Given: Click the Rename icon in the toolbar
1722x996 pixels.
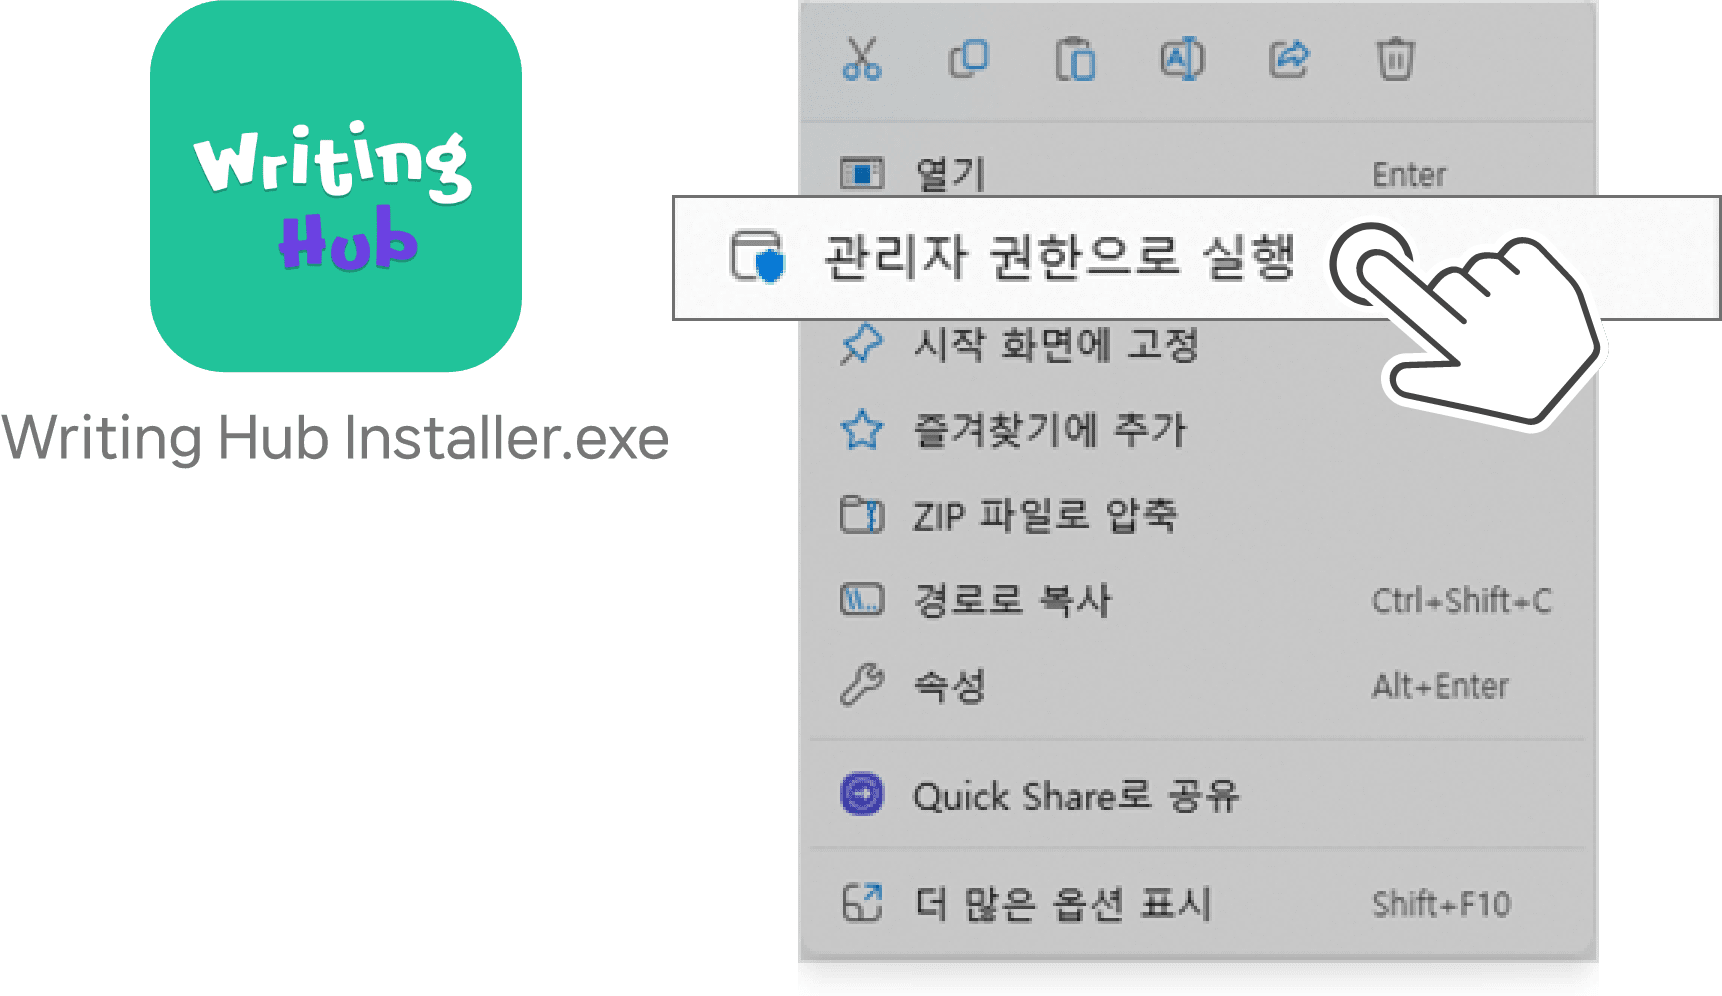Looking at the screenshot, I should coord(1182,60).
